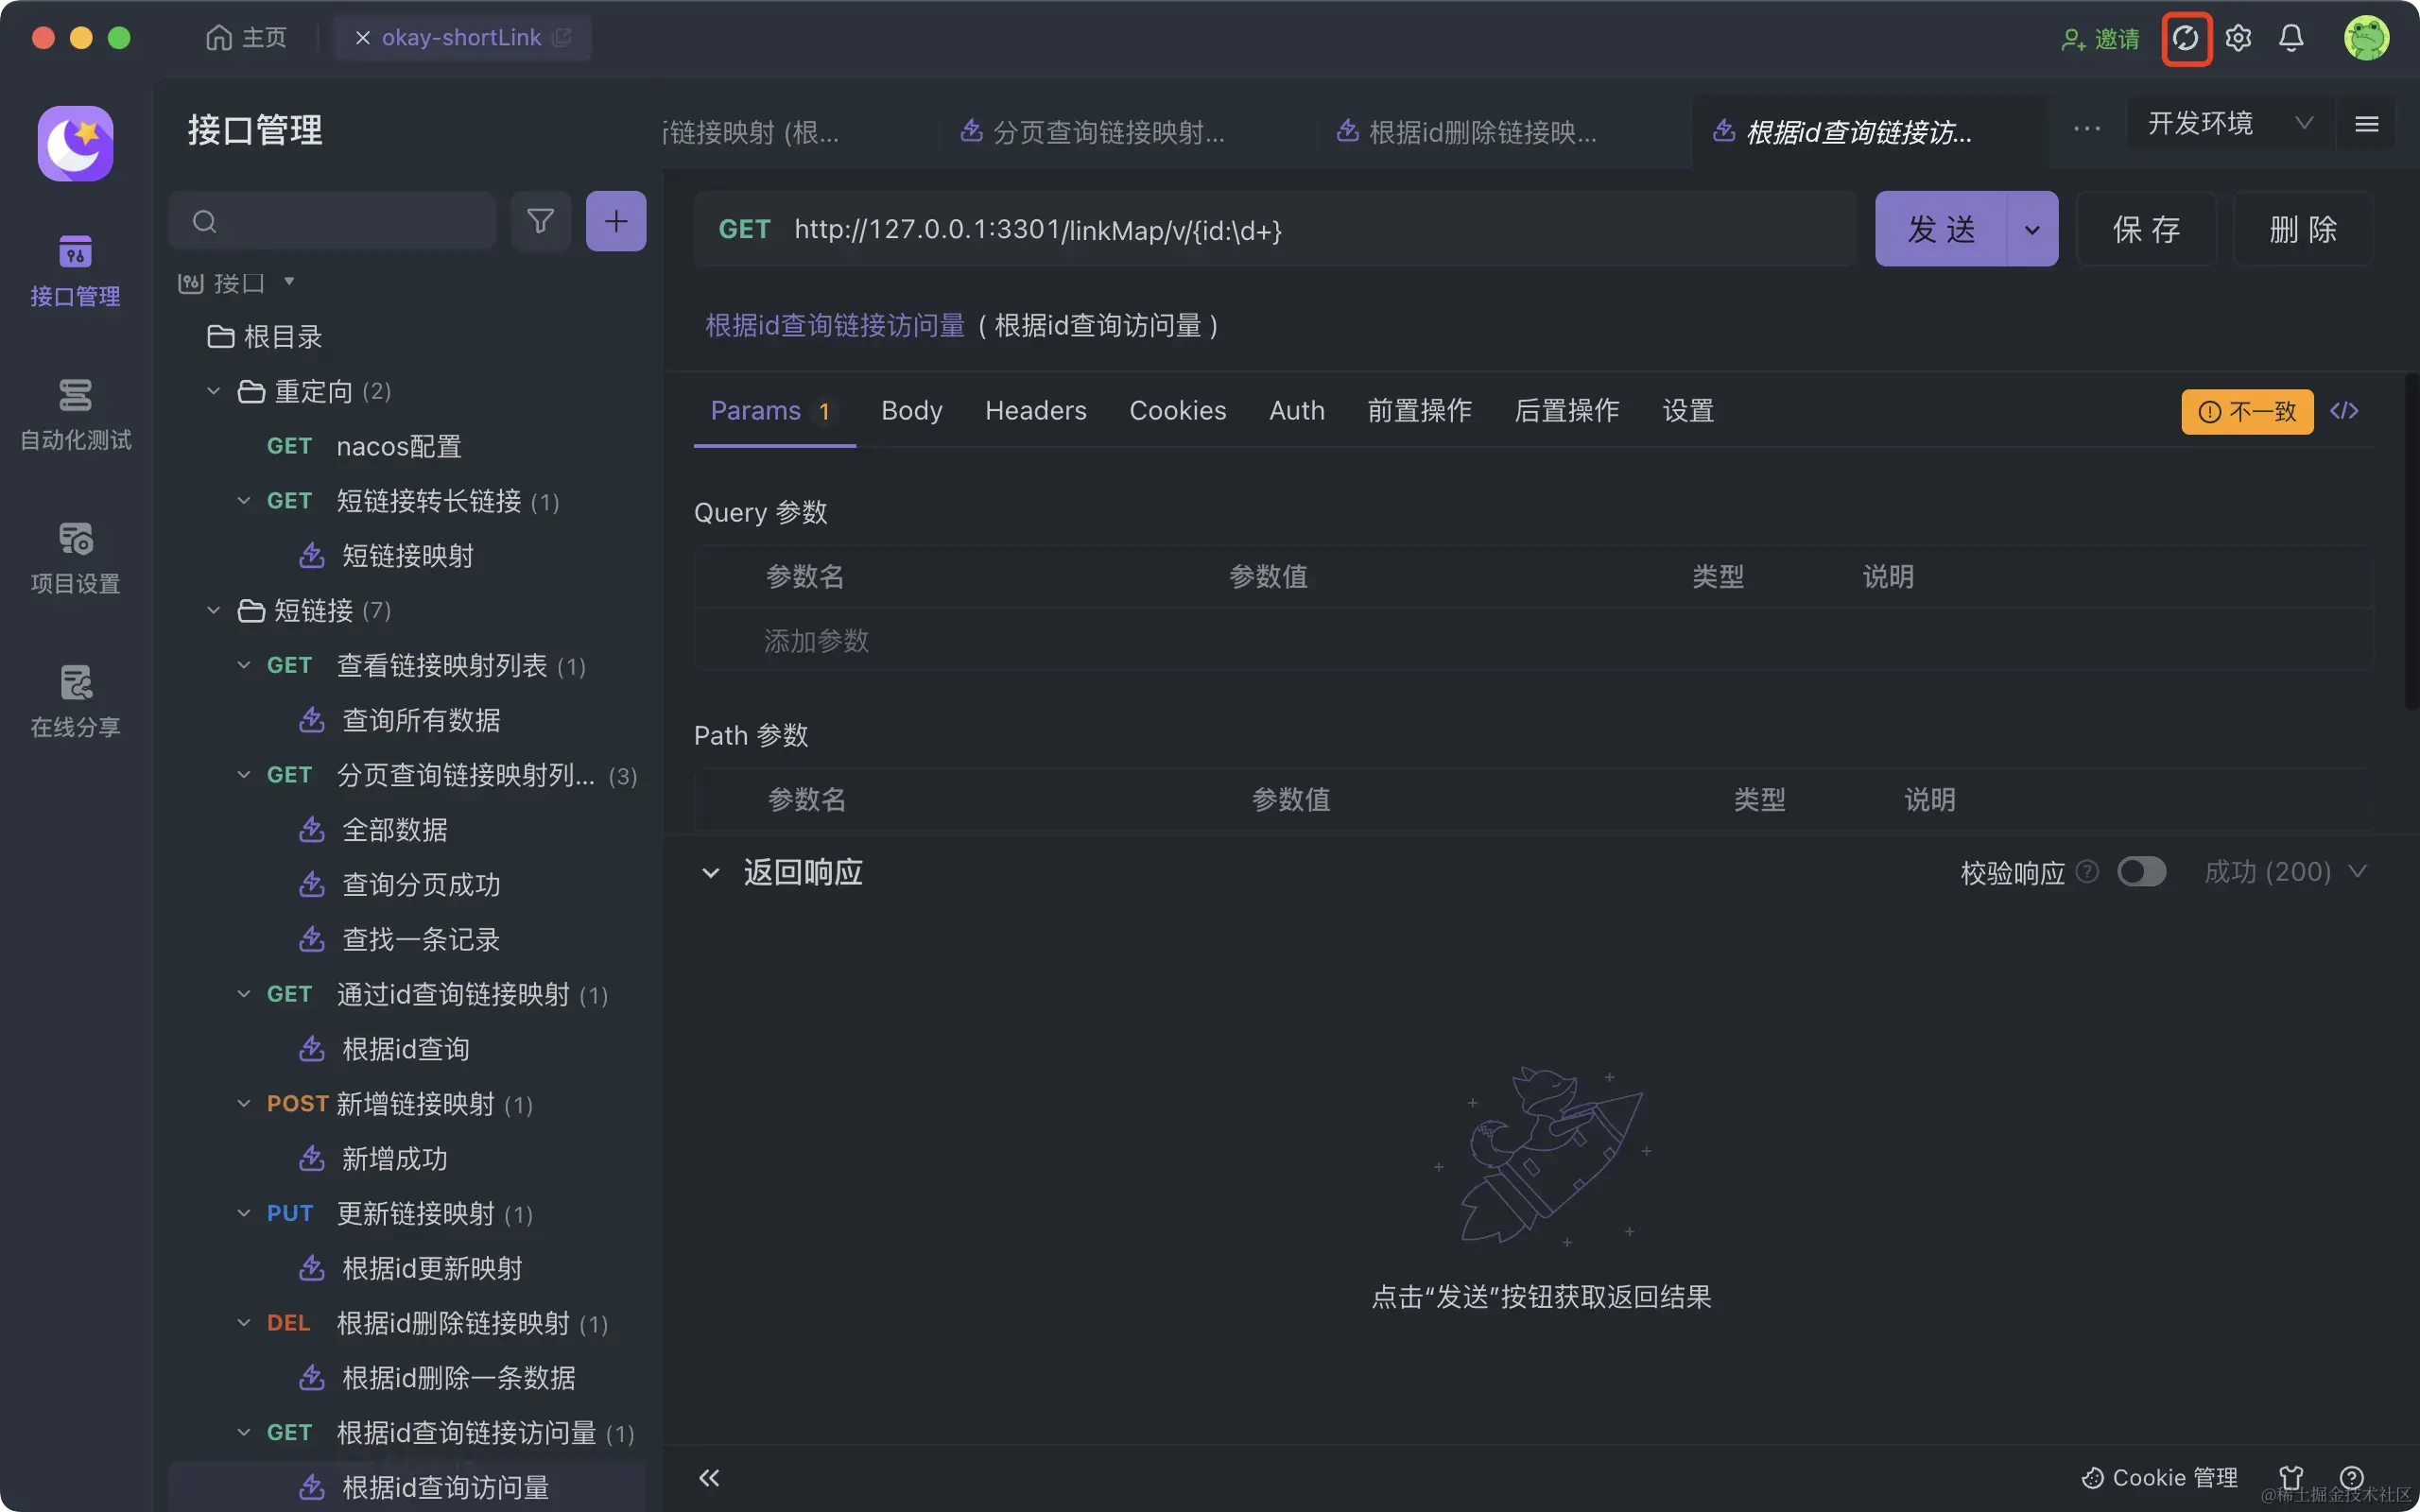Create a new API using the plus icon
Image resolution: width=2420 pixels, height=1512 pixels.
(616, 221)
